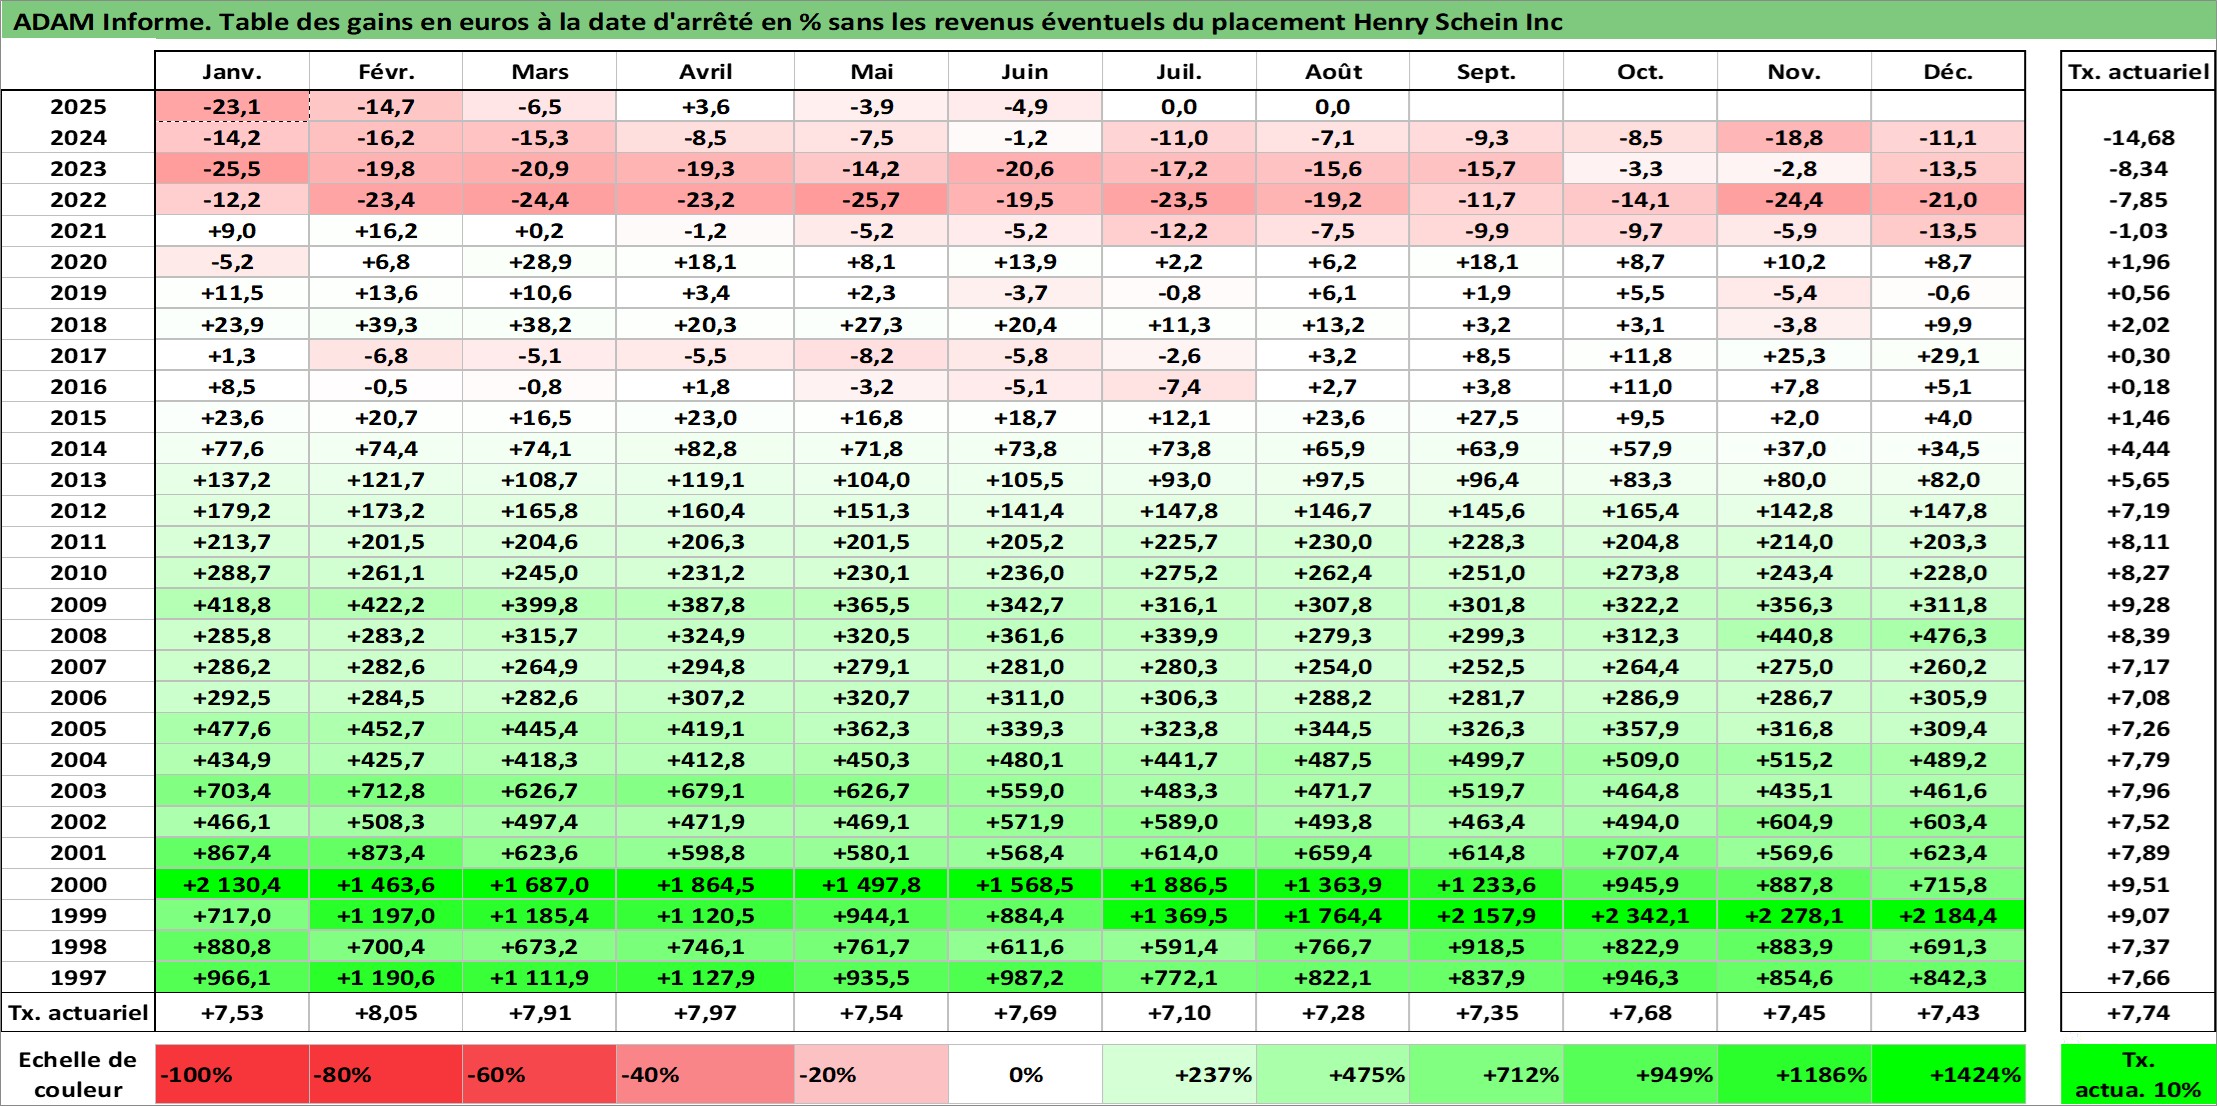
Task: Select the 2025 row label
Action: pyautogui.click(x=78, y=107)
